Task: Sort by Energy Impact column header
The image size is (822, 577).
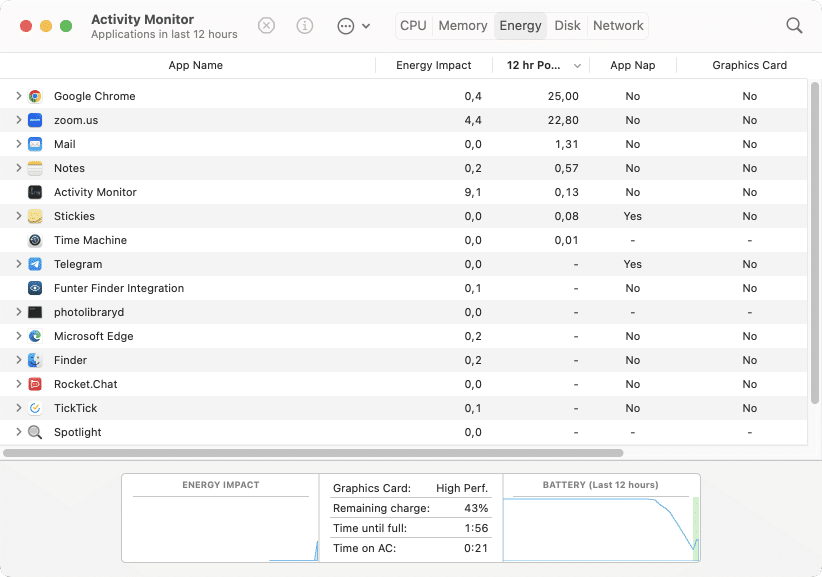Action: coord(434,66)
